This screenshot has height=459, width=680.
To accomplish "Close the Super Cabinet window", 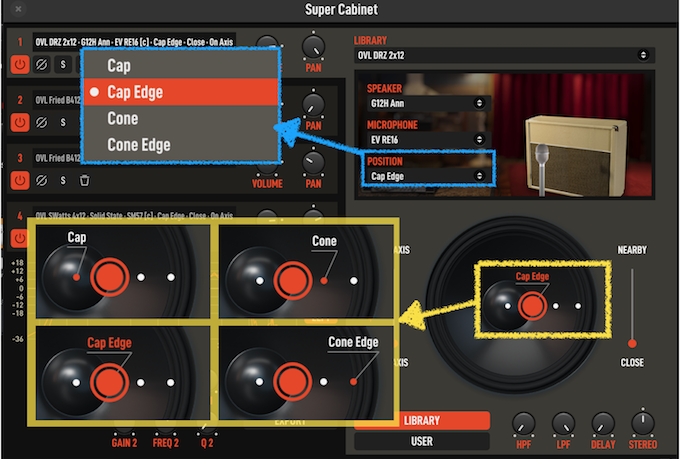I will pos(18,9).
